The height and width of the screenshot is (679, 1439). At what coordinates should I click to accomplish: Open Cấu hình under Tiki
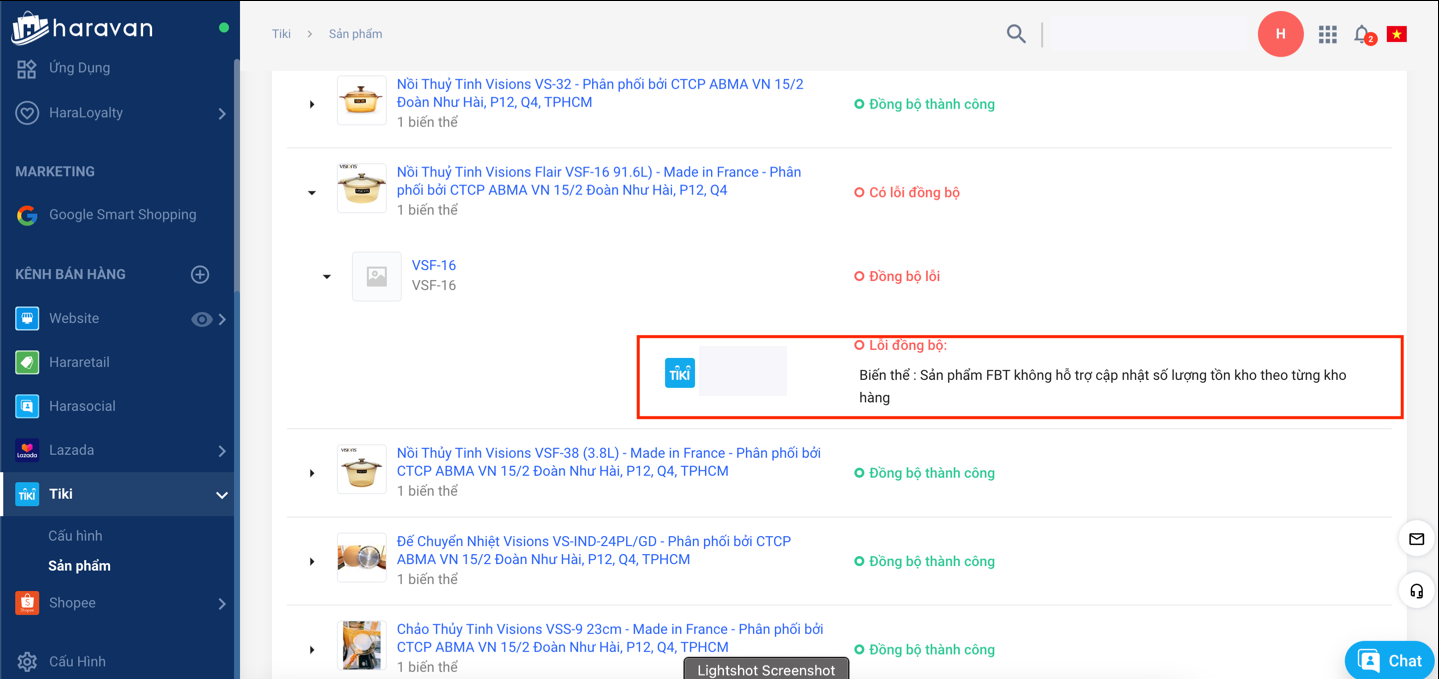click(75, 536)
